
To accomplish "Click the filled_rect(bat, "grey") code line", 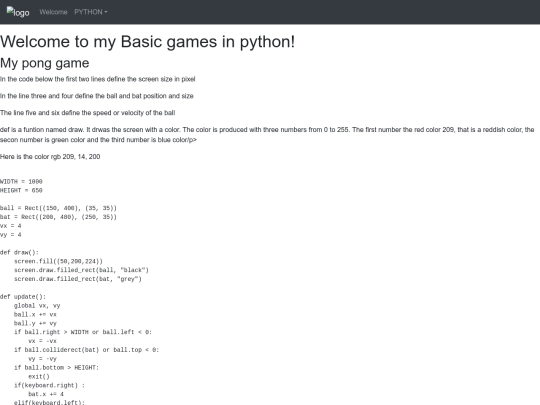I will point(78,279).
